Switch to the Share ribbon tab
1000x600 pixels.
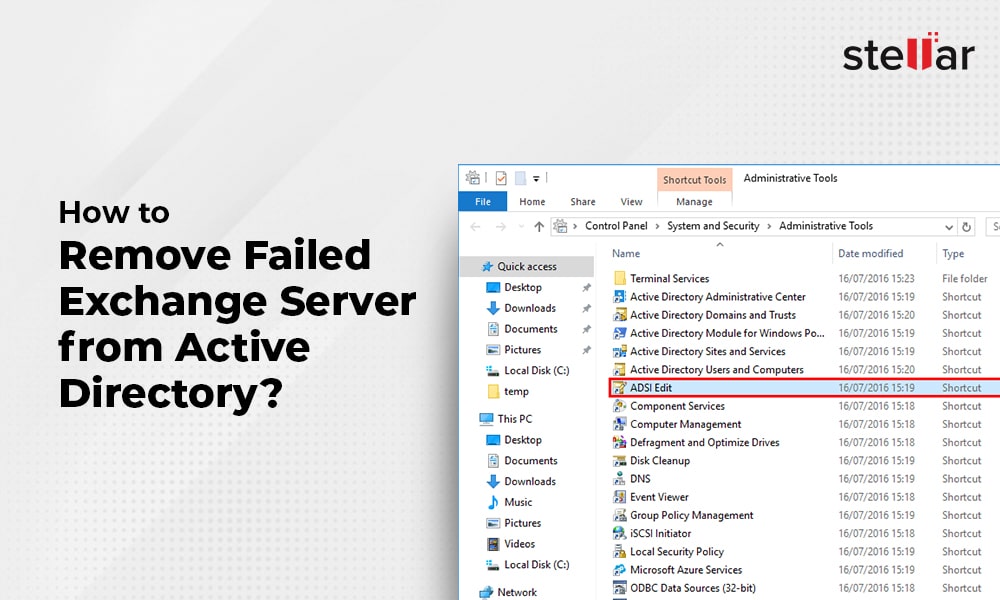coord(583,201)
